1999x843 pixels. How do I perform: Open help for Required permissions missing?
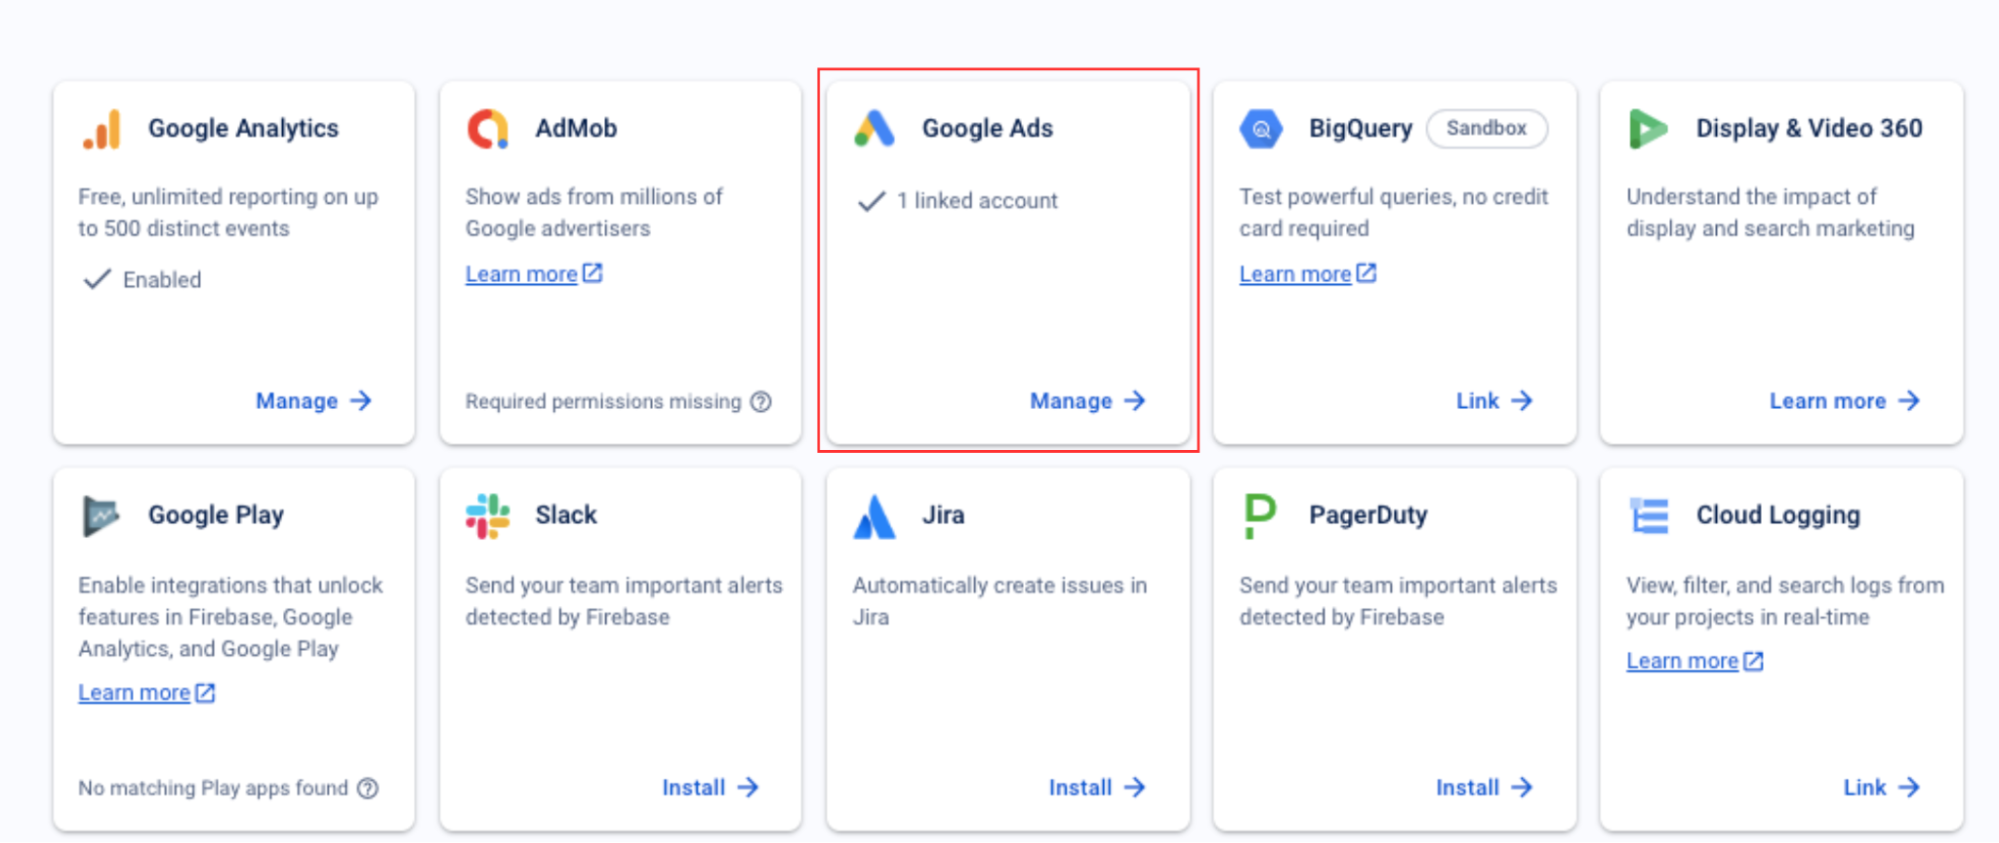(x=761, y=402)
